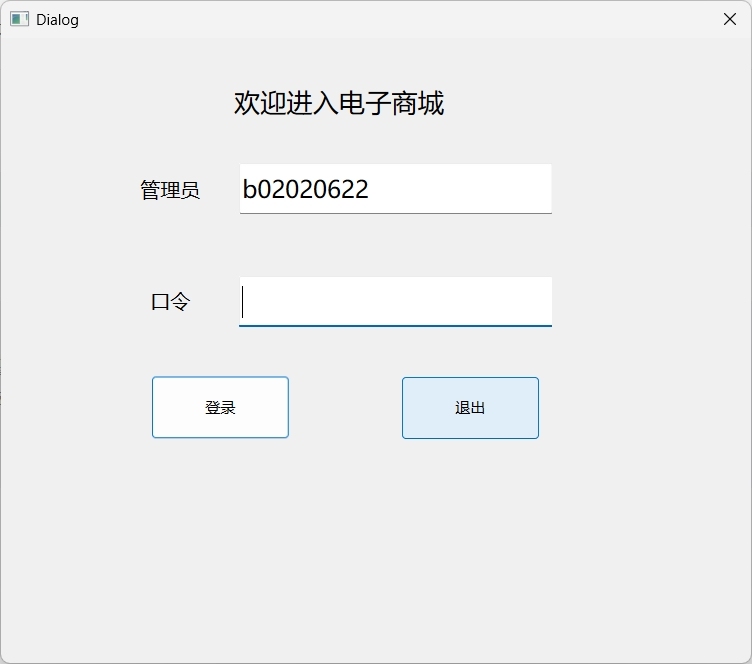Focus the 口令 password input field
The image size is (752, 664).
(x=396, y=302)
